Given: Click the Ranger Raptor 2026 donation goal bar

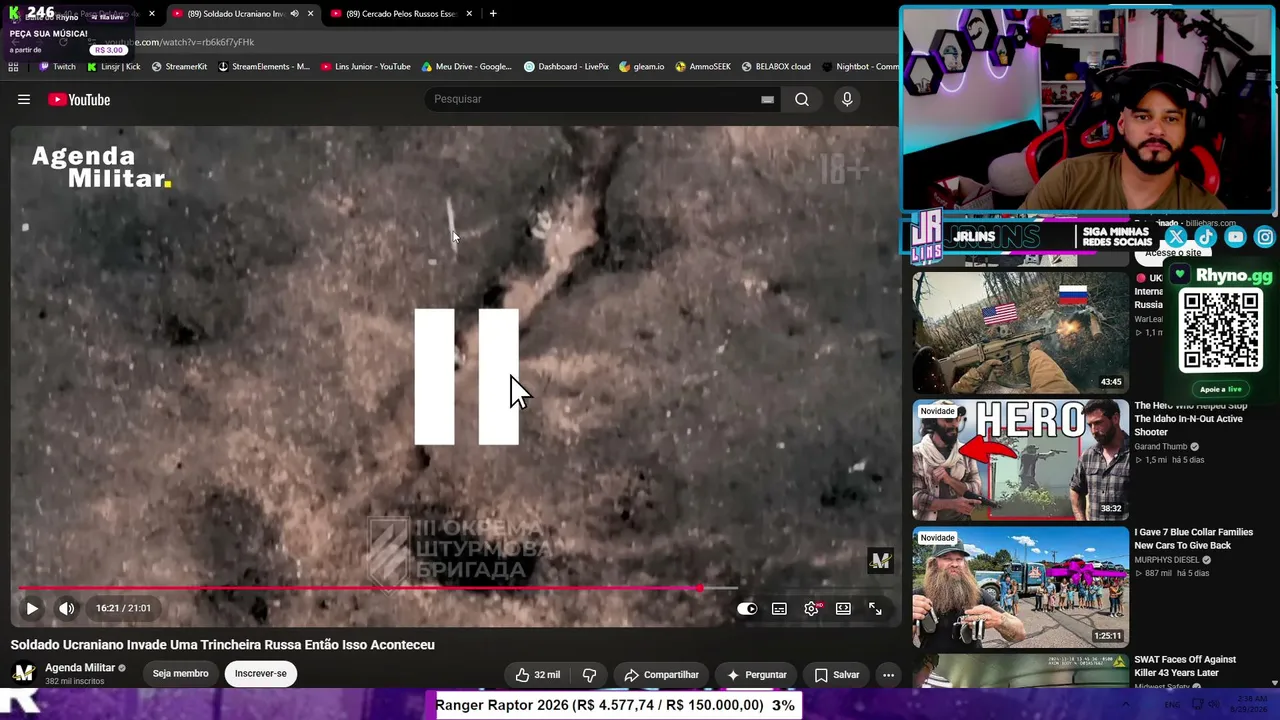Looking at the screenshot, I should pos(616,705).
